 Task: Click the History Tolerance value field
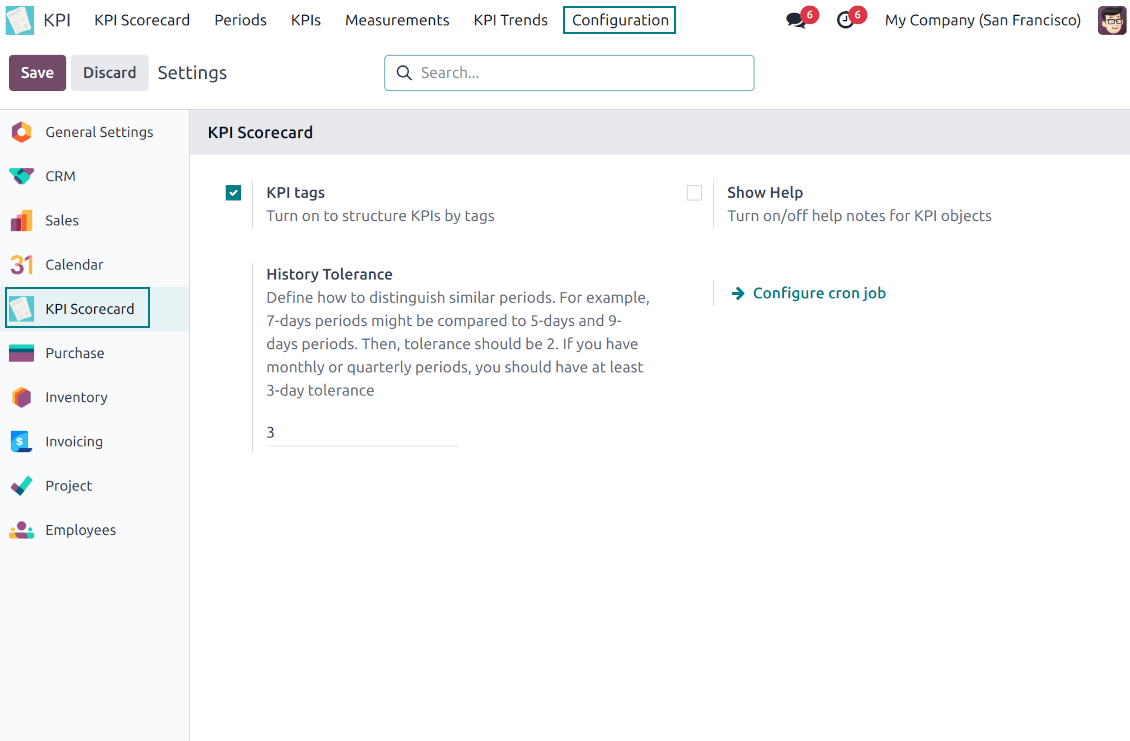coord(361,433)
